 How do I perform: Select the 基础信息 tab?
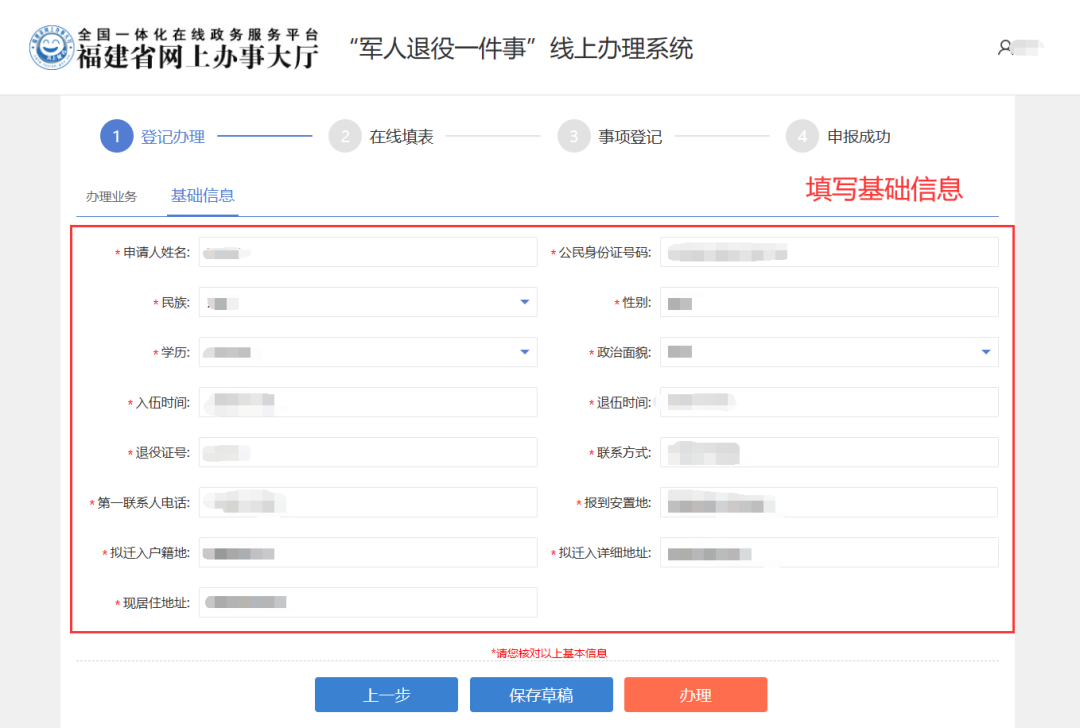[x=202, y=196]
